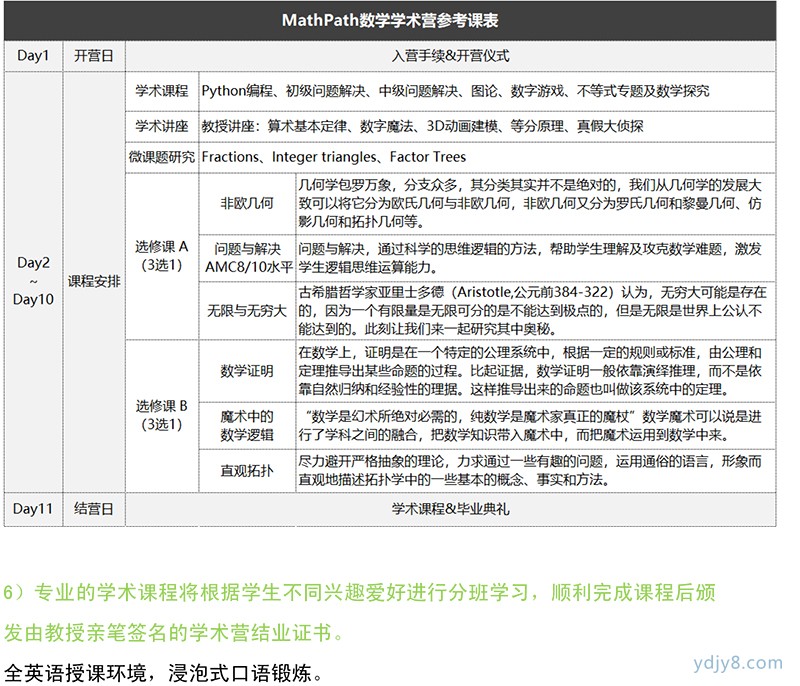Select the 微课题研究 label cell
The image size is (800, 686).
click(162, 157)
